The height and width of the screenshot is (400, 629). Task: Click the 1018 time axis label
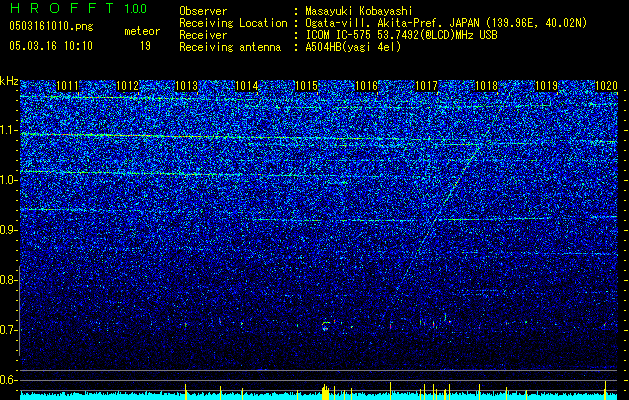point(486,86)
